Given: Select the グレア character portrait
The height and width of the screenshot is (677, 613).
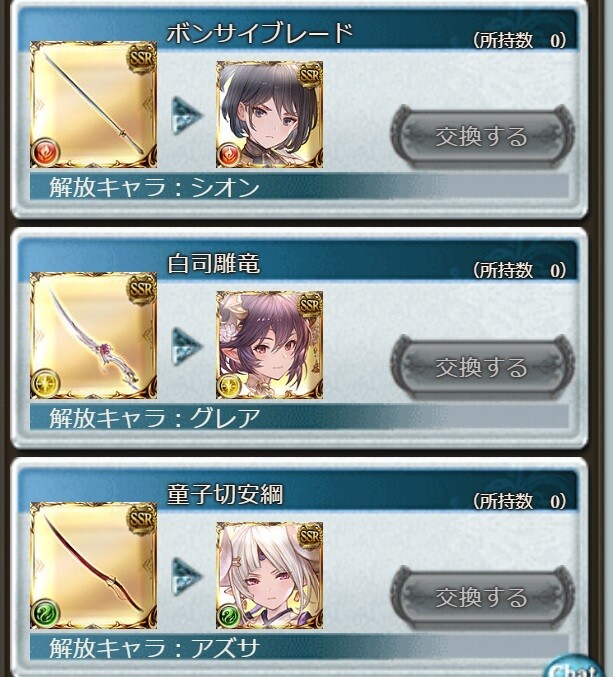Looking at the screenshot, I should [269, 345].
